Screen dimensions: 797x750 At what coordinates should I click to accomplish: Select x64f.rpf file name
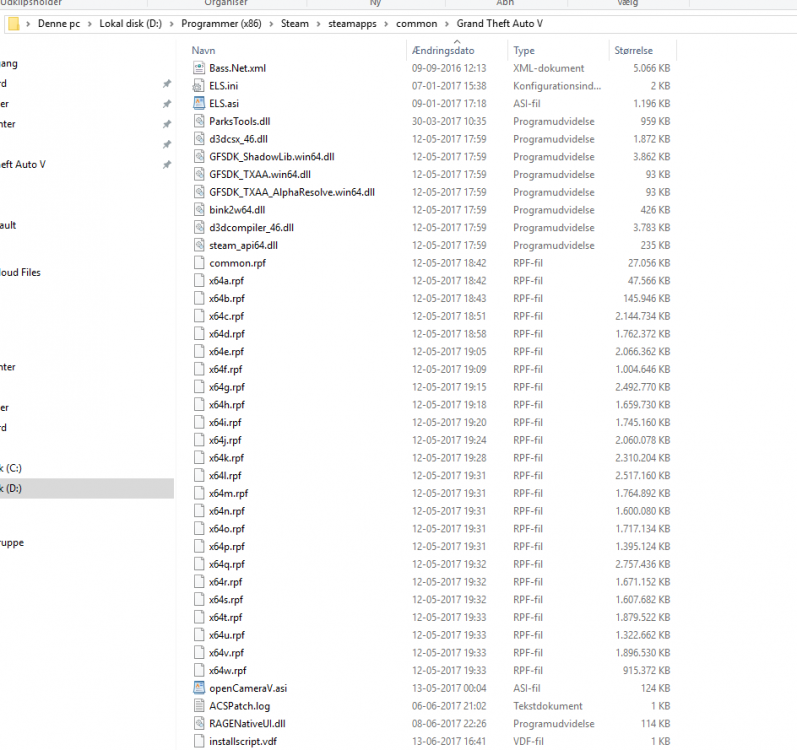pyautogui.click(x=226, y=369)
